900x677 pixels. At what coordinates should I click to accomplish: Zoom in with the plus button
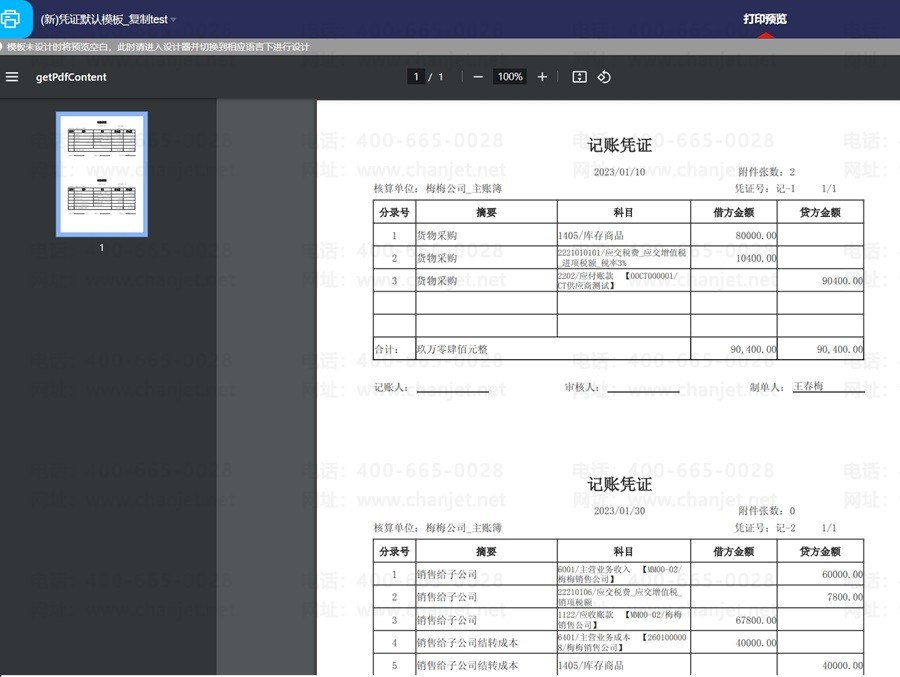tap(542, 77)
